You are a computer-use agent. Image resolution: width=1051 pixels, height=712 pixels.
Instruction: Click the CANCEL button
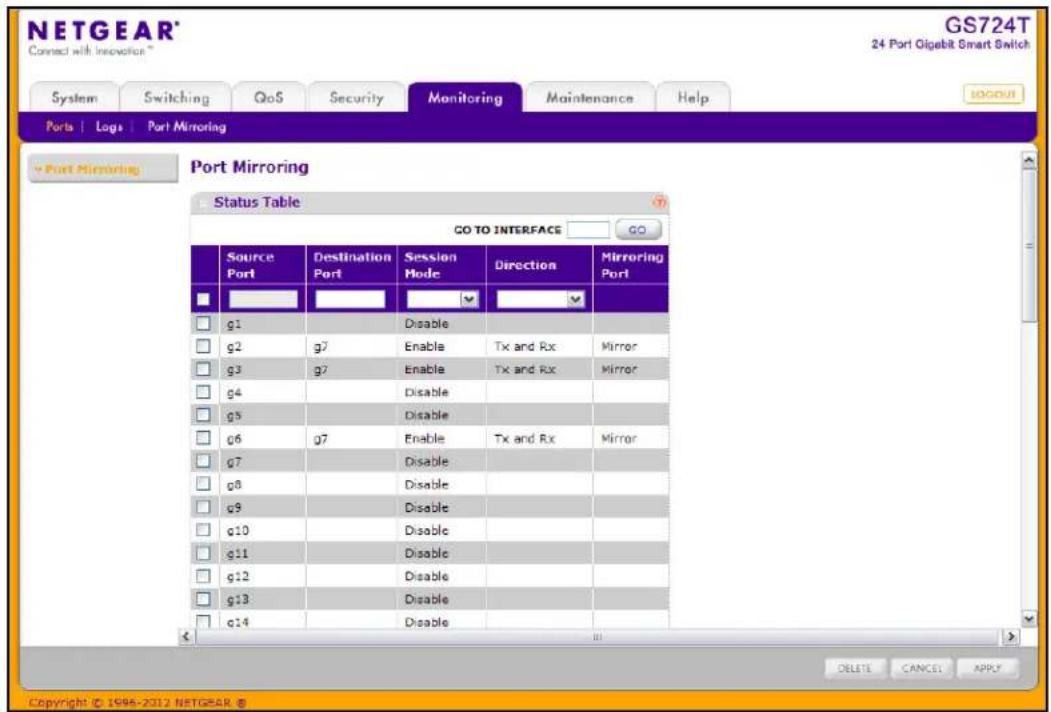point(921,668)
